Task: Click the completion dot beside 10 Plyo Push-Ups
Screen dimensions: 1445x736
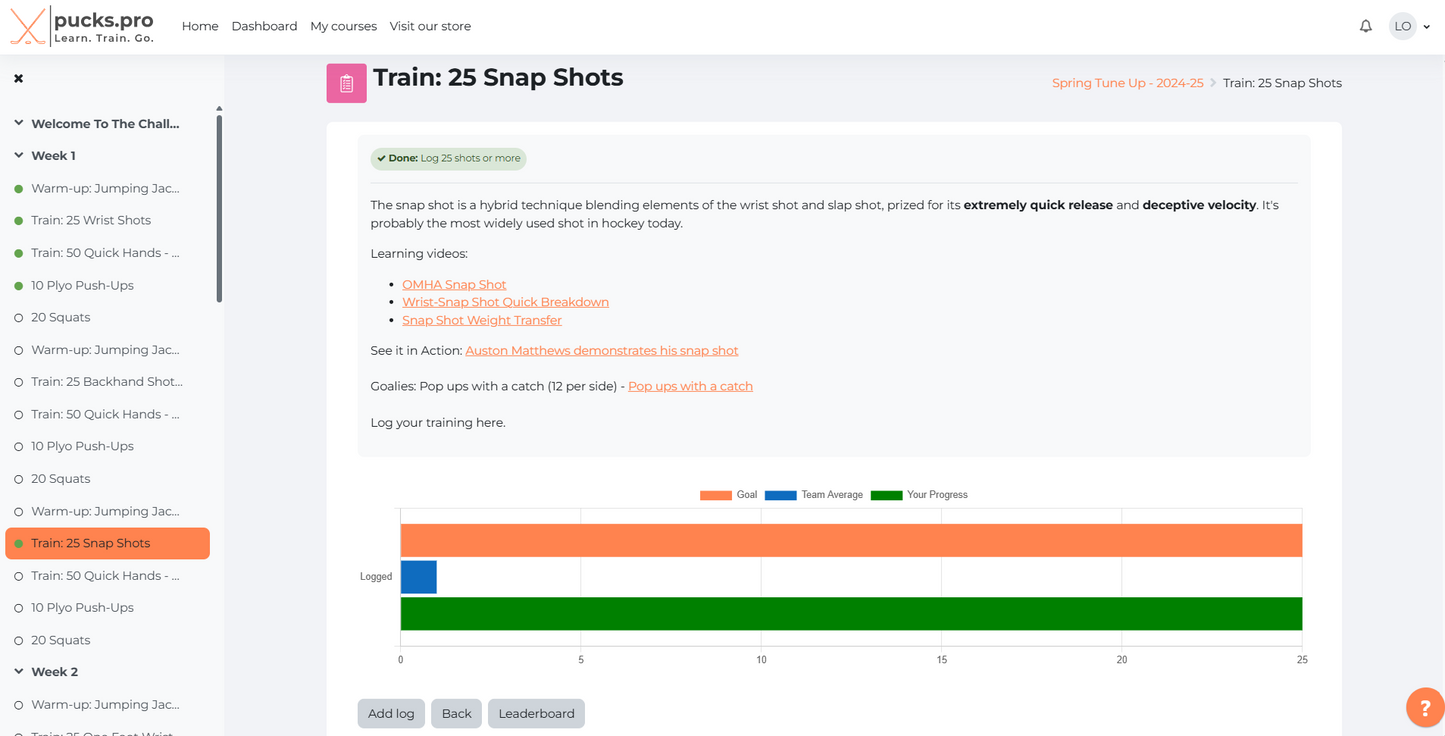Action: coord(19,286)
